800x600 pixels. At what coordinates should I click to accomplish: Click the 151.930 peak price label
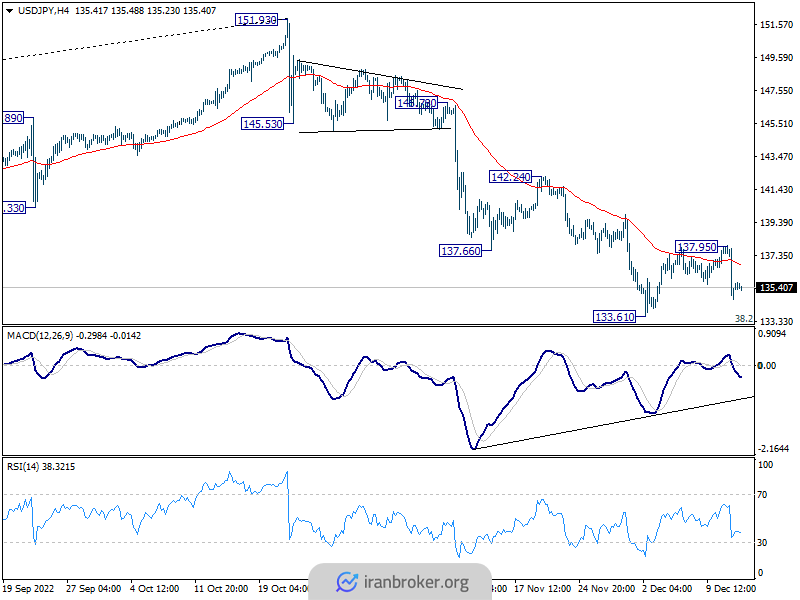pyautogui.click(x=256, y=20)
